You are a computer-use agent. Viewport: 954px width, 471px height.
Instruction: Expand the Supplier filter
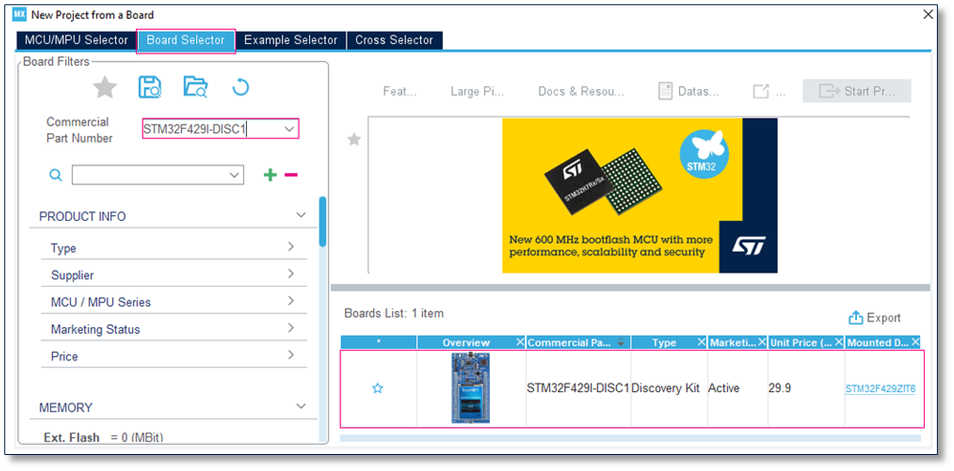point(291,273)
